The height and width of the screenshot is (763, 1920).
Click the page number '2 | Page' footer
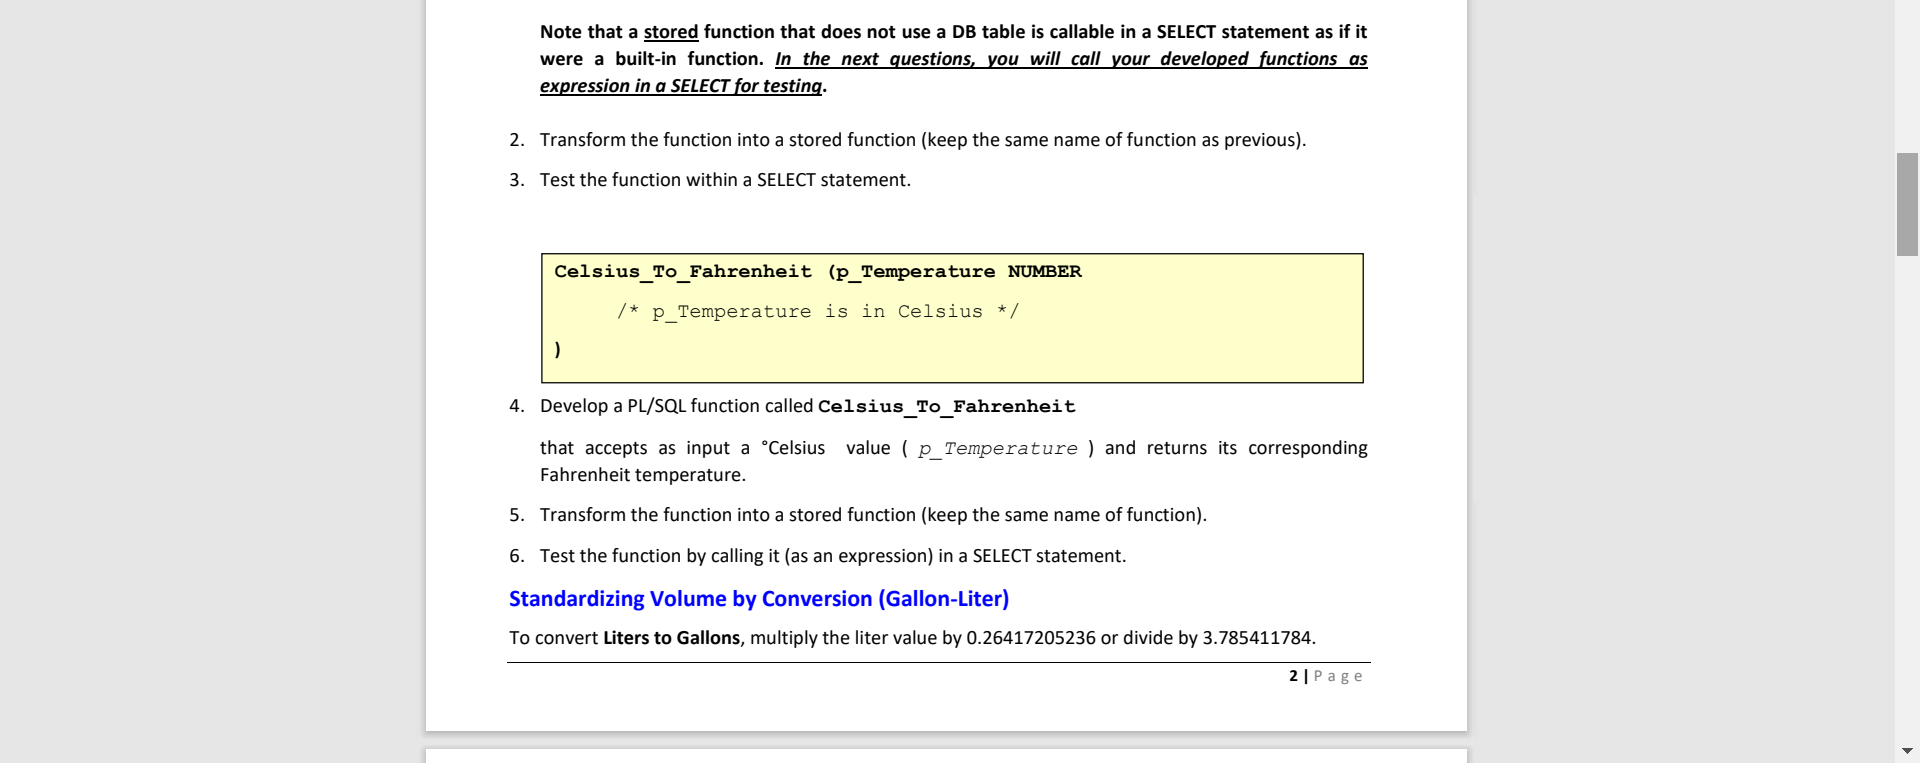1326,676
